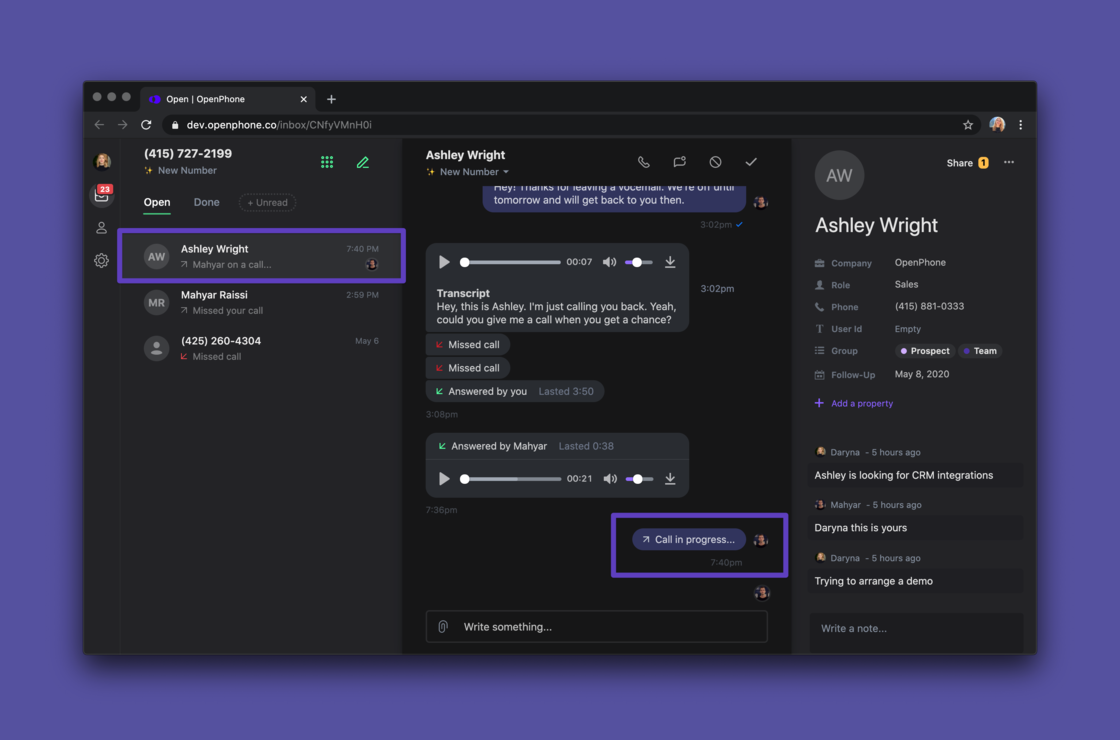The image size is (1120, 740).
Task: Click the User Id value Empty
Action: (x=907, y=329)
